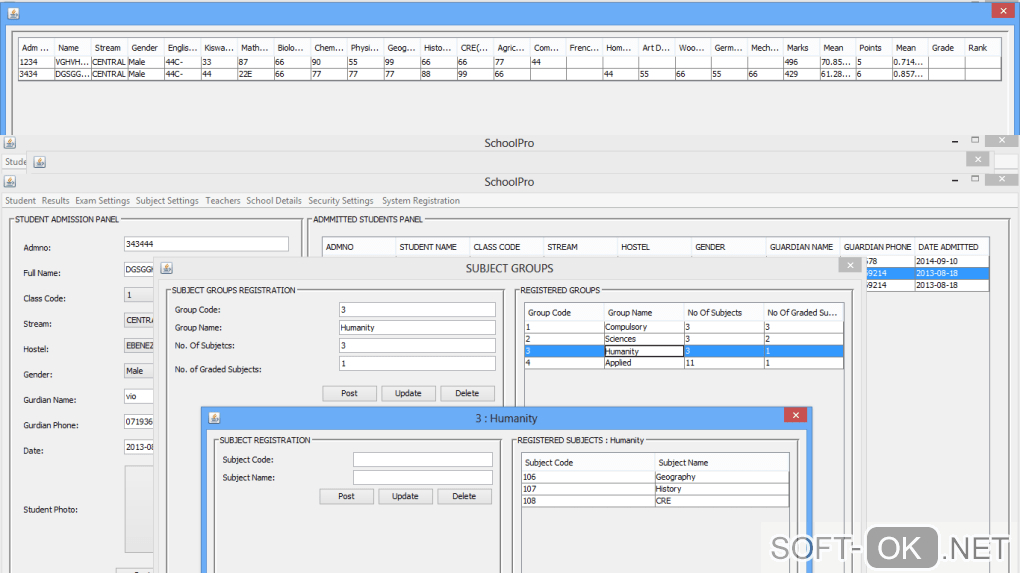Click the Java icon in Subject Groups title bar
Viewport: 1020px width, 573px height.
pyautogui.click(x=167, y=268)
